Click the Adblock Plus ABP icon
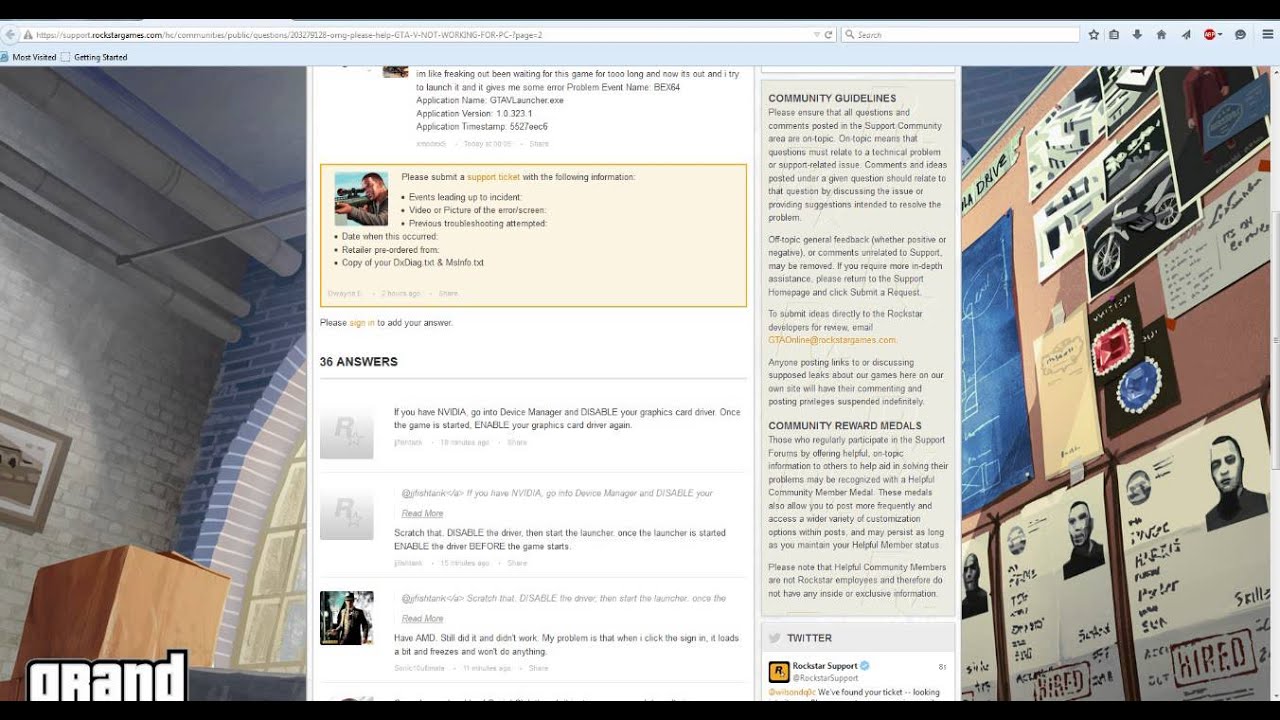Screen dimensions: 1280x720 point(1209,34)
